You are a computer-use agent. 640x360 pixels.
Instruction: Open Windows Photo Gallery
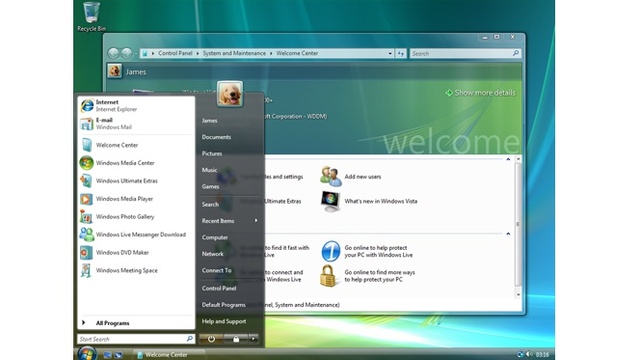[136, 217]
